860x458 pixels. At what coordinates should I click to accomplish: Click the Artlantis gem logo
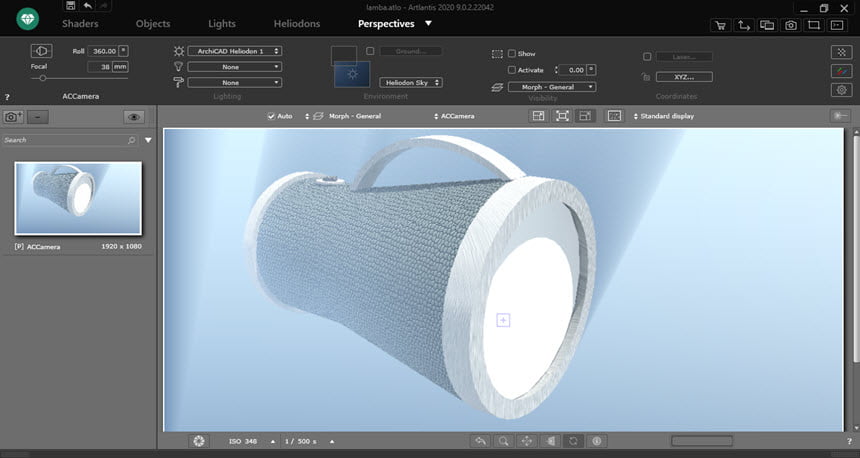click(27, 20)
